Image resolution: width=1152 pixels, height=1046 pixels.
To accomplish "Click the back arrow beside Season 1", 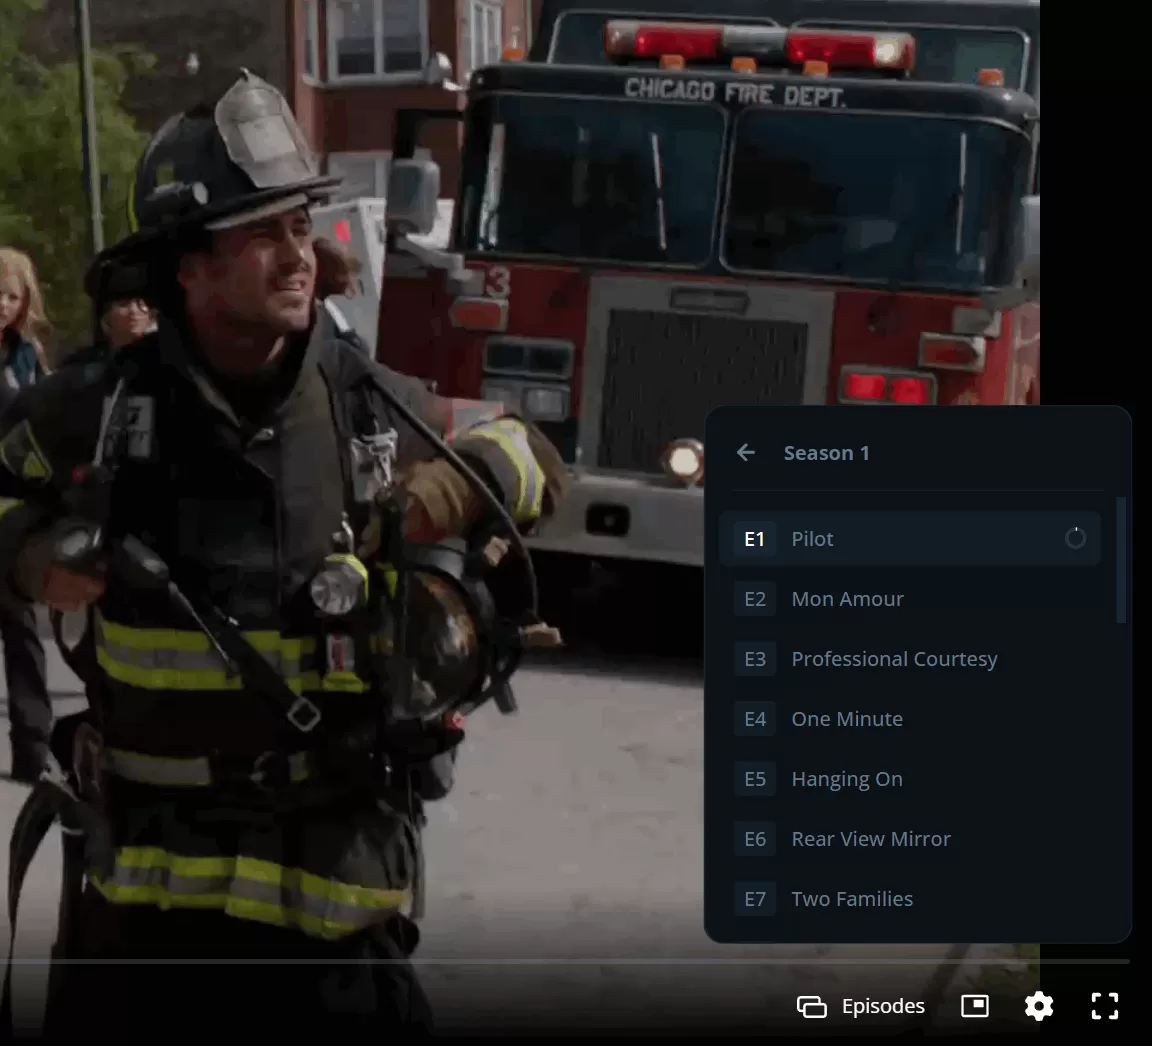I will [746, 453].
